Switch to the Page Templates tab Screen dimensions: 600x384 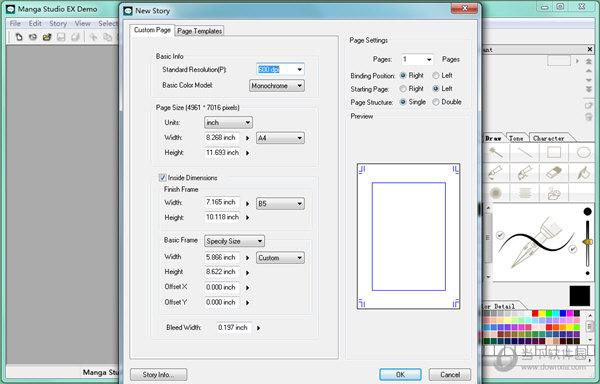pos(199,31)
